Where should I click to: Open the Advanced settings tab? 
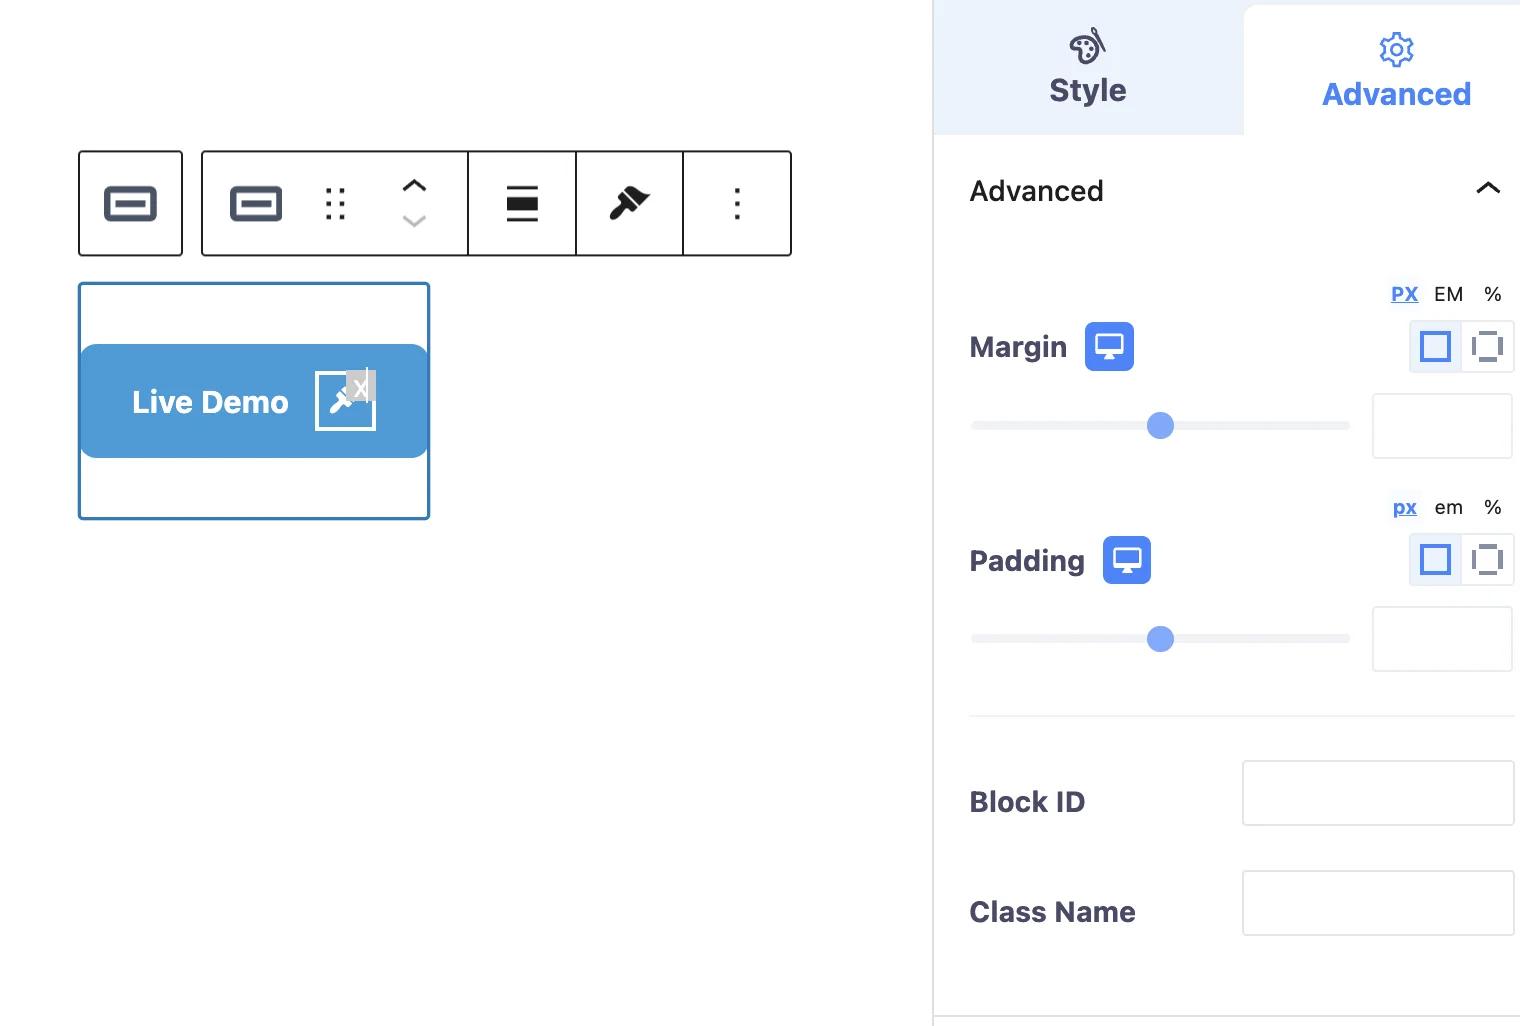point(1396,68)
